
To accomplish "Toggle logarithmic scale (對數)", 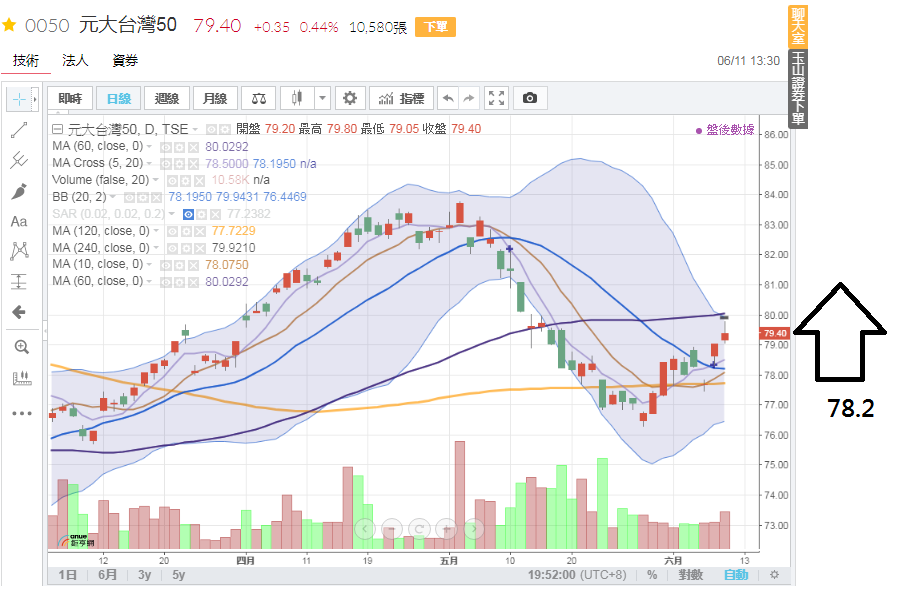I will (690, 575).
